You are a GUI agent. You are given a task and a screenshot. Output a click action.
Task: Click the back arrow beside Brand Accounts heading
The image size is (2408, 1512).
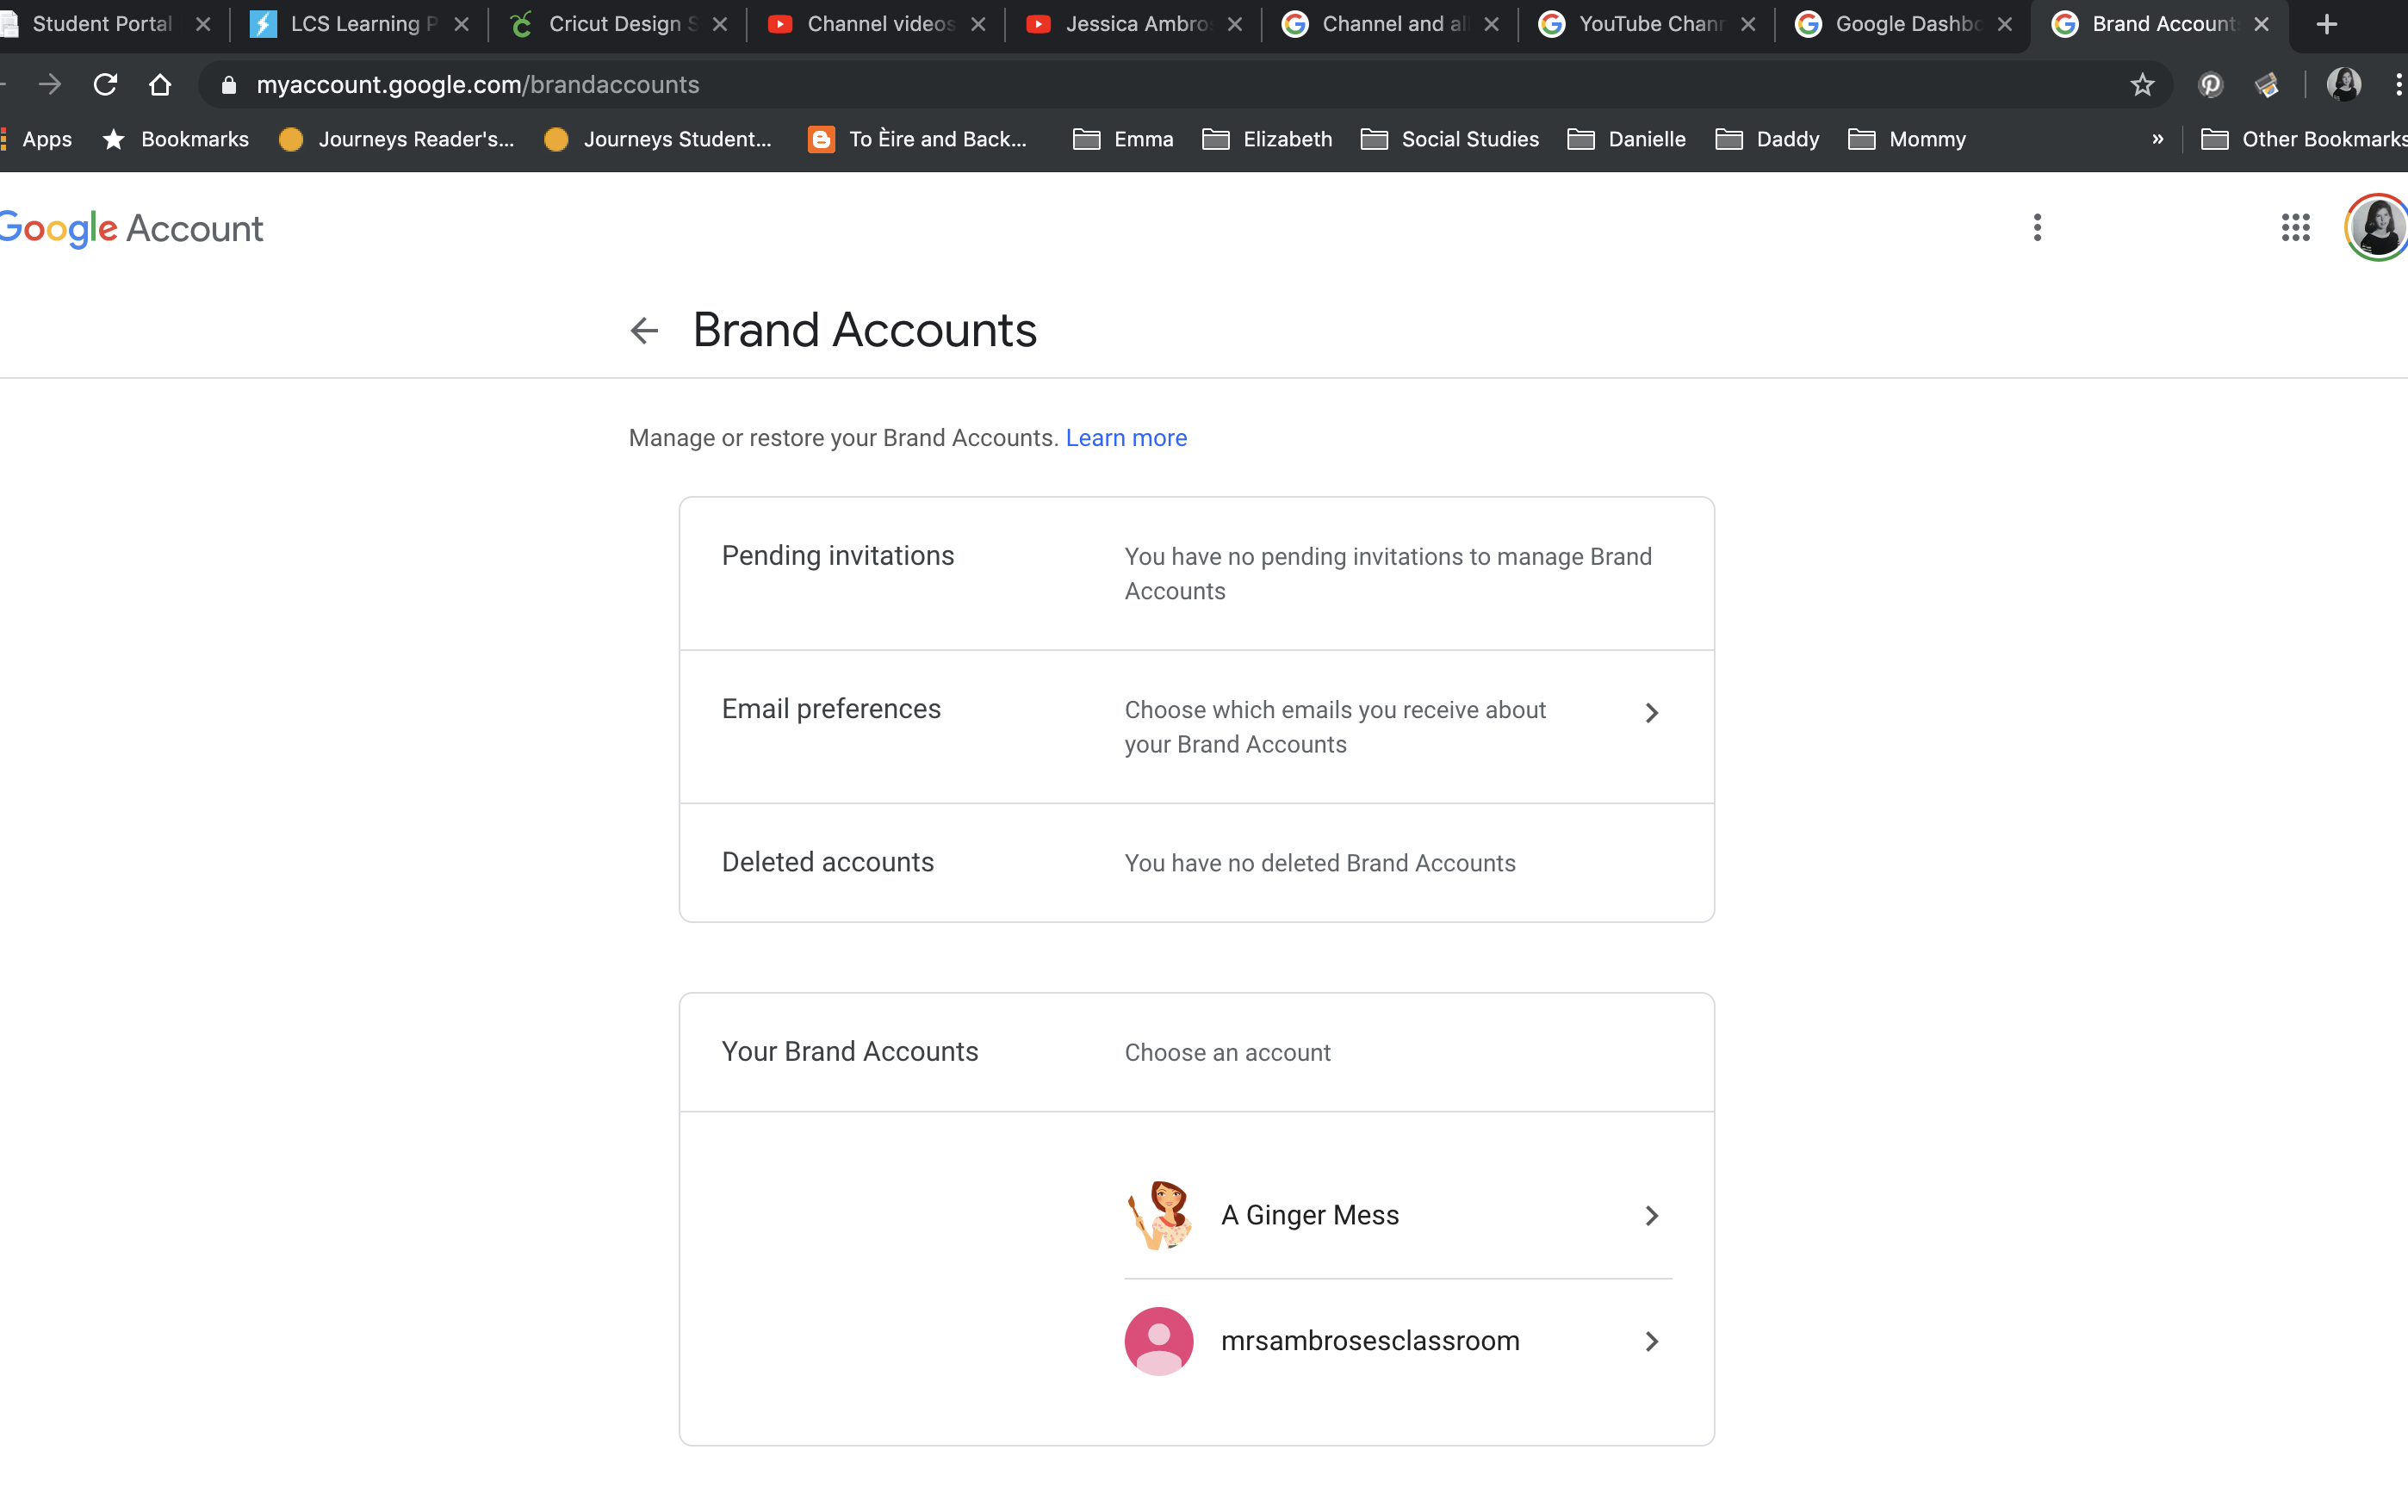click(x=644, y=330)
